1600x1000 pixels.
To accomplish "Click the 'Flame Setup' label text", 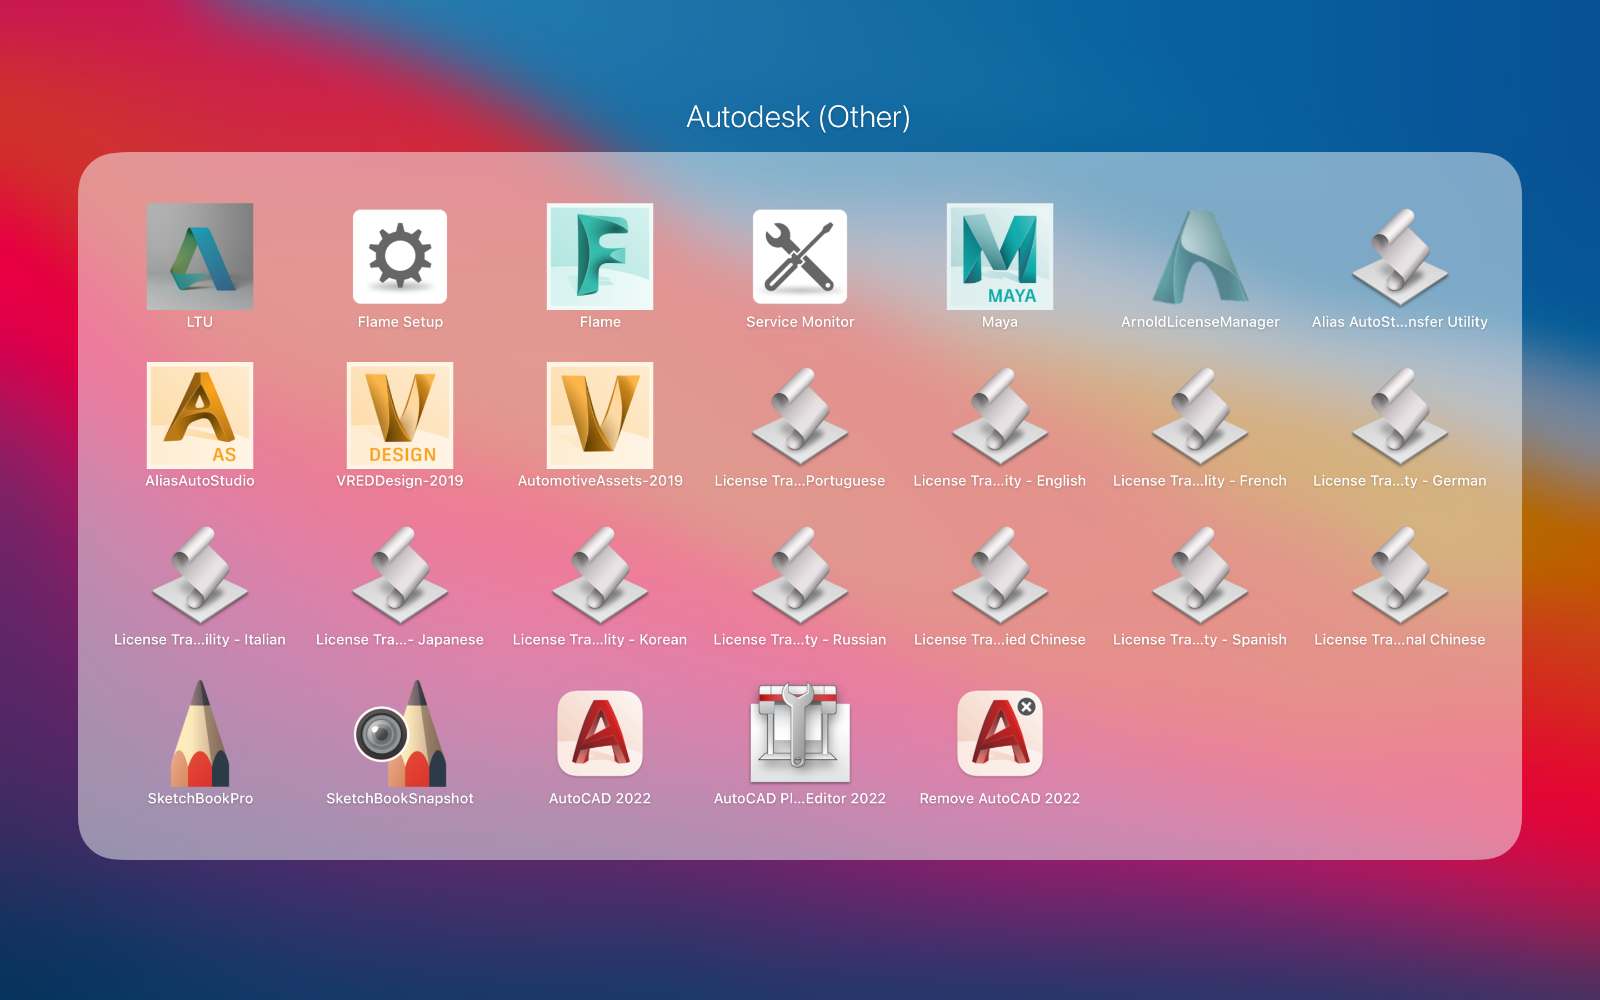I will click(400, 322).
